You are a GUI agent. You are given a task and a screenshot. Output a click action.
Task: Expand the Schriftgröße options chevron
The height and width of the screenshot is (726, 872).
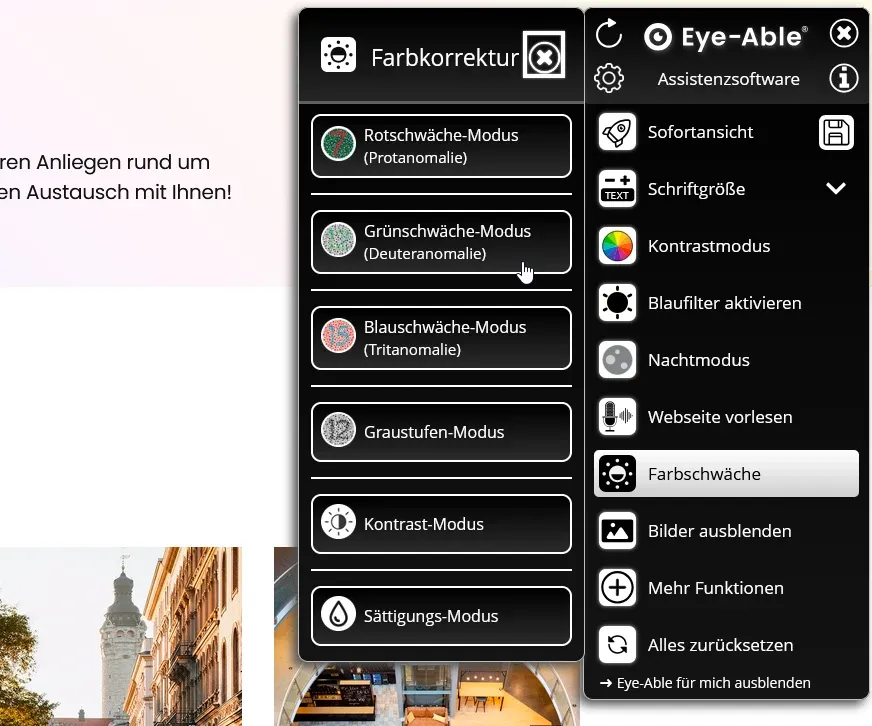tap(836, 188)
